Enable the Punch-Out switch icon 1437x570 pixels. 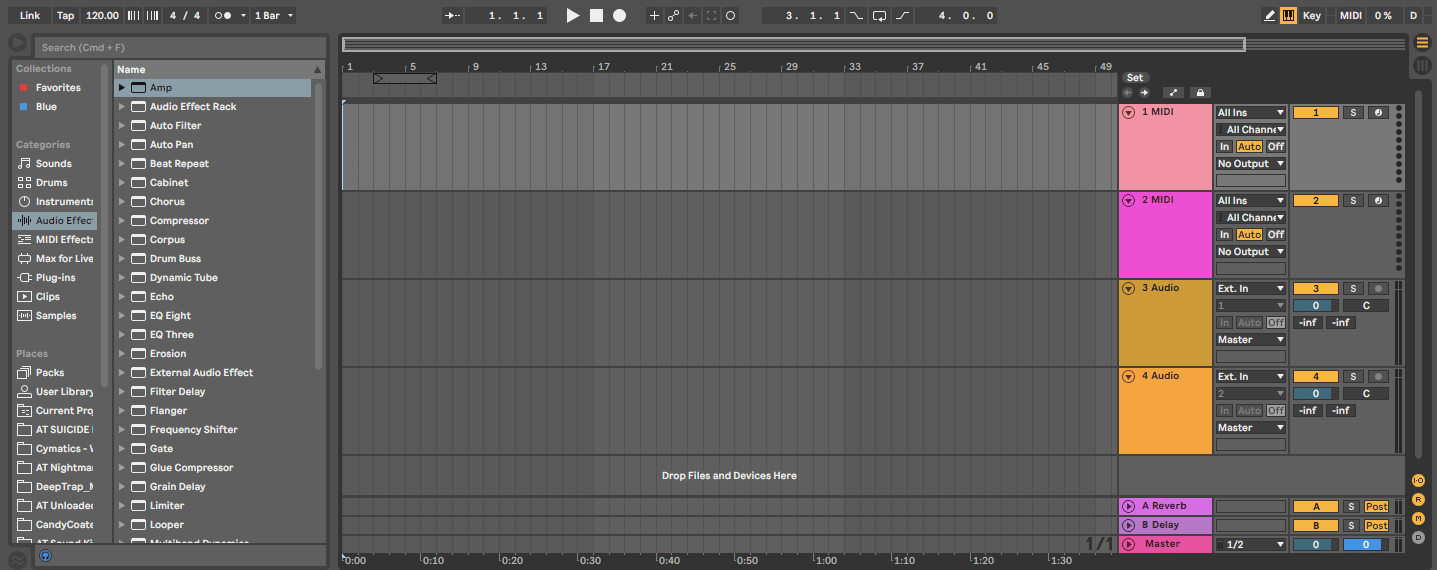(902, 15)
